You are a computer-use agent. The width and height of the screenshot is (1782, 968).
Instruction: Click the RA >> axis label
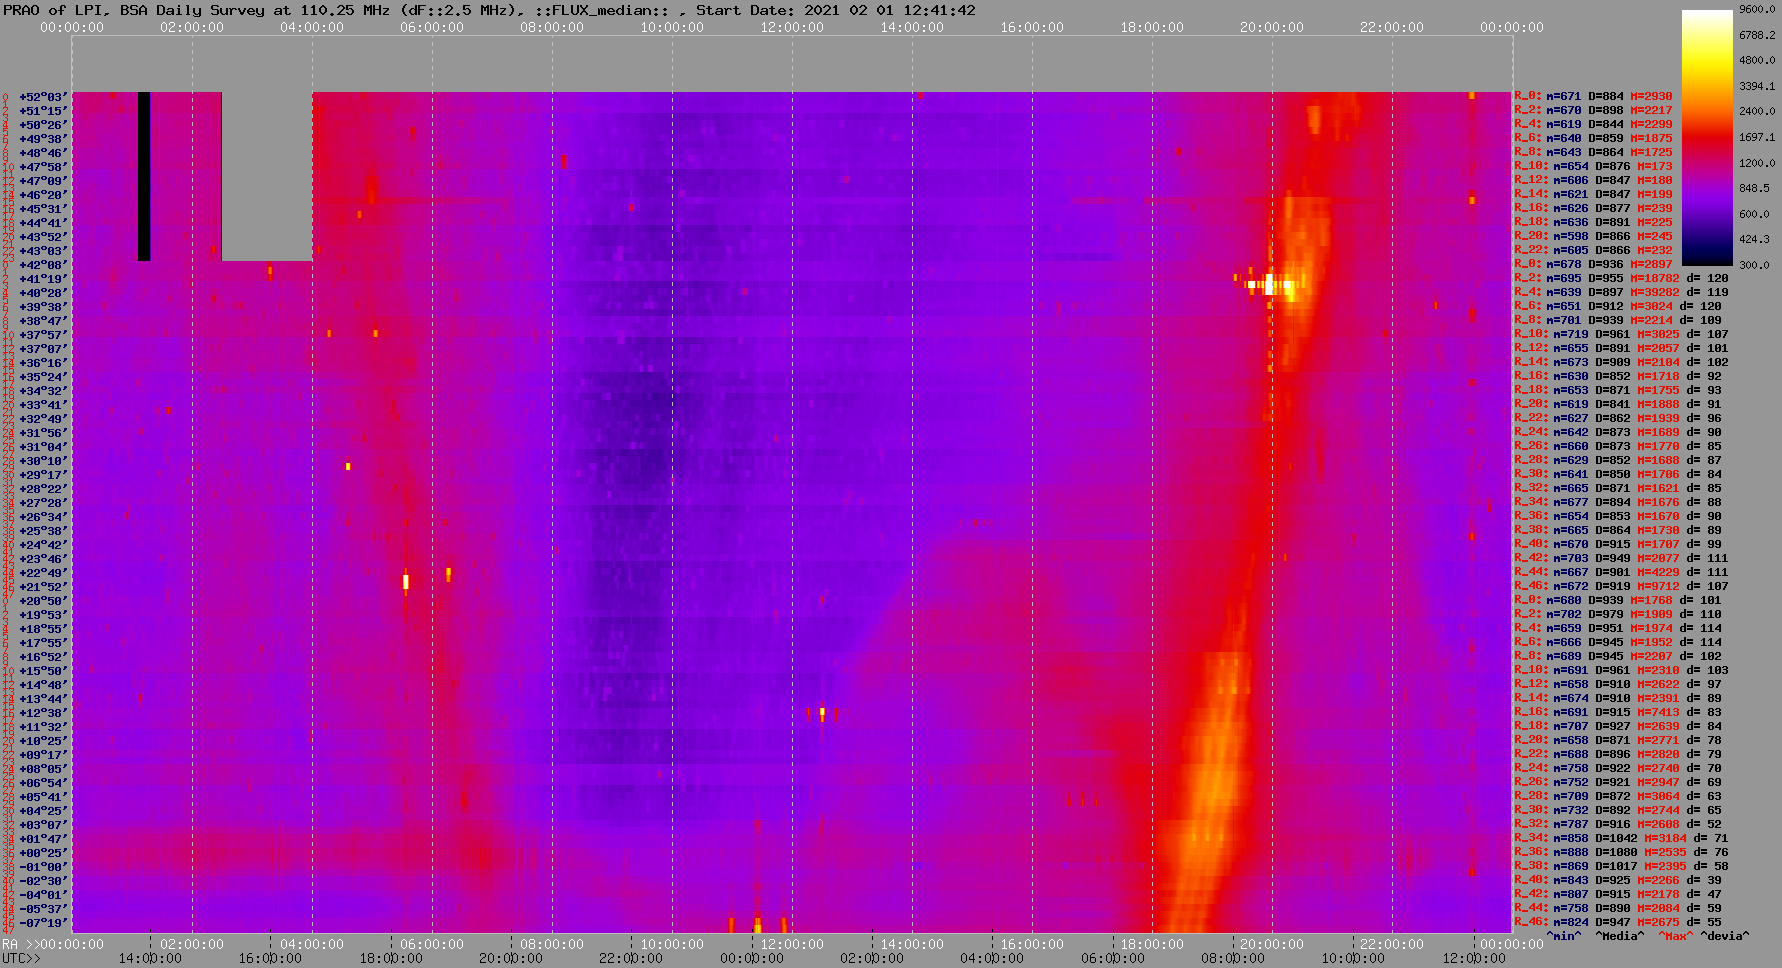click(x=19, y=944)
